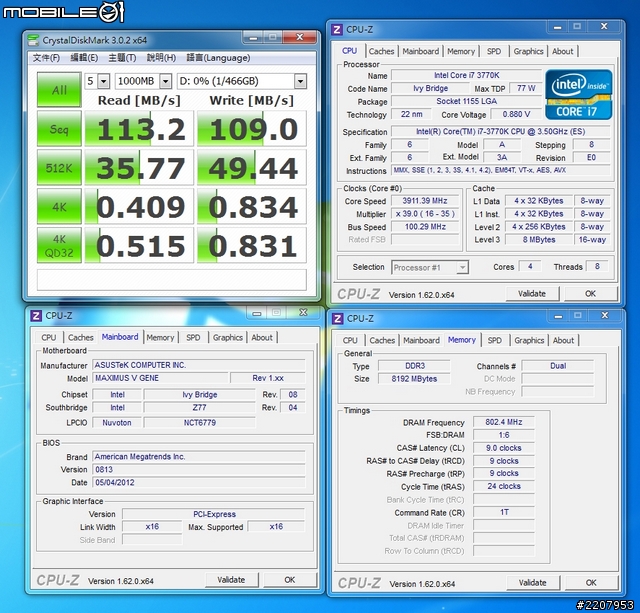
Task: Select CPU tab in the Mainboard window
Action: click(x=49, y=338)
